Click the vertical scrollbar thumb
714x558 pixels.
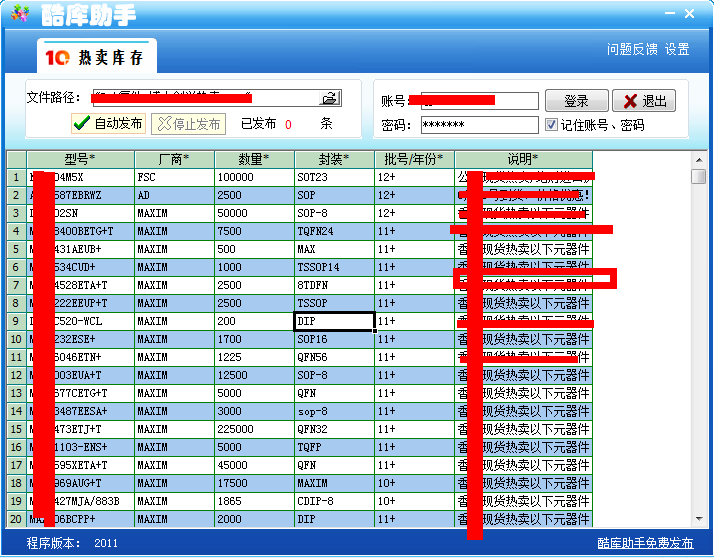[699, 177]
